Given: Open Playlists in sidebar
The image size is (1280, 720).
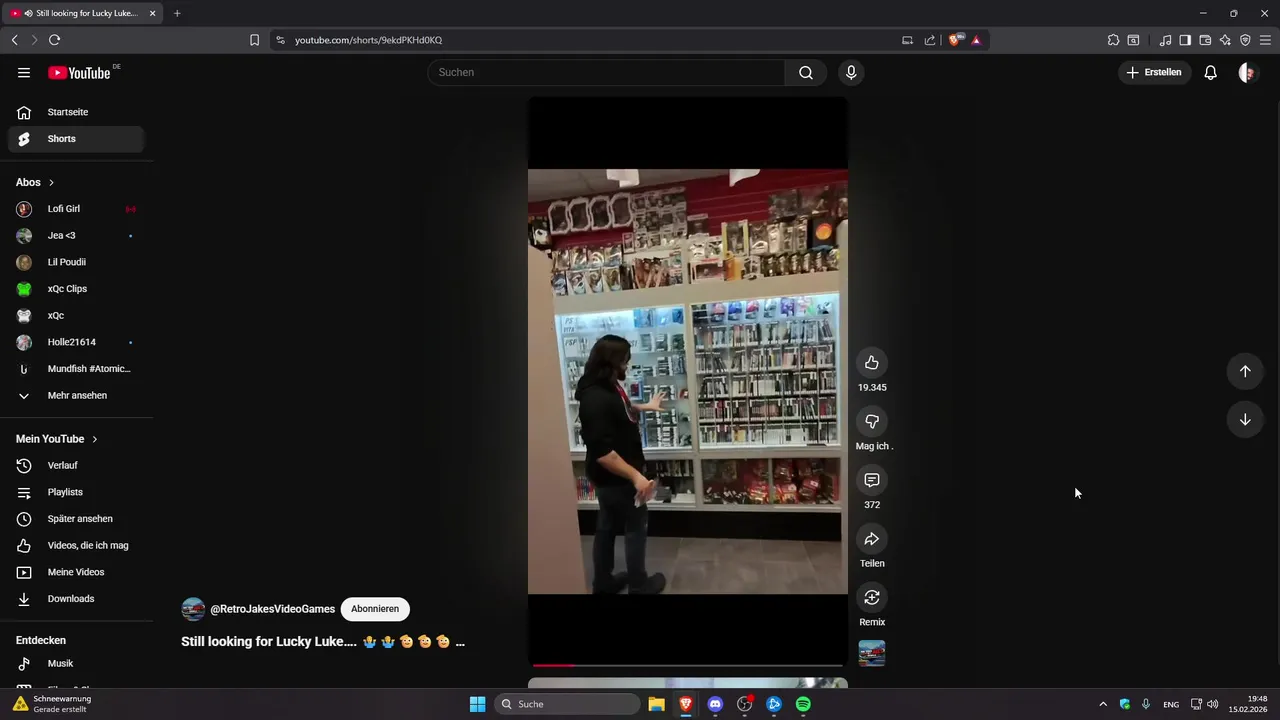Looking at the screenshot, I should [x=76, y=492].
